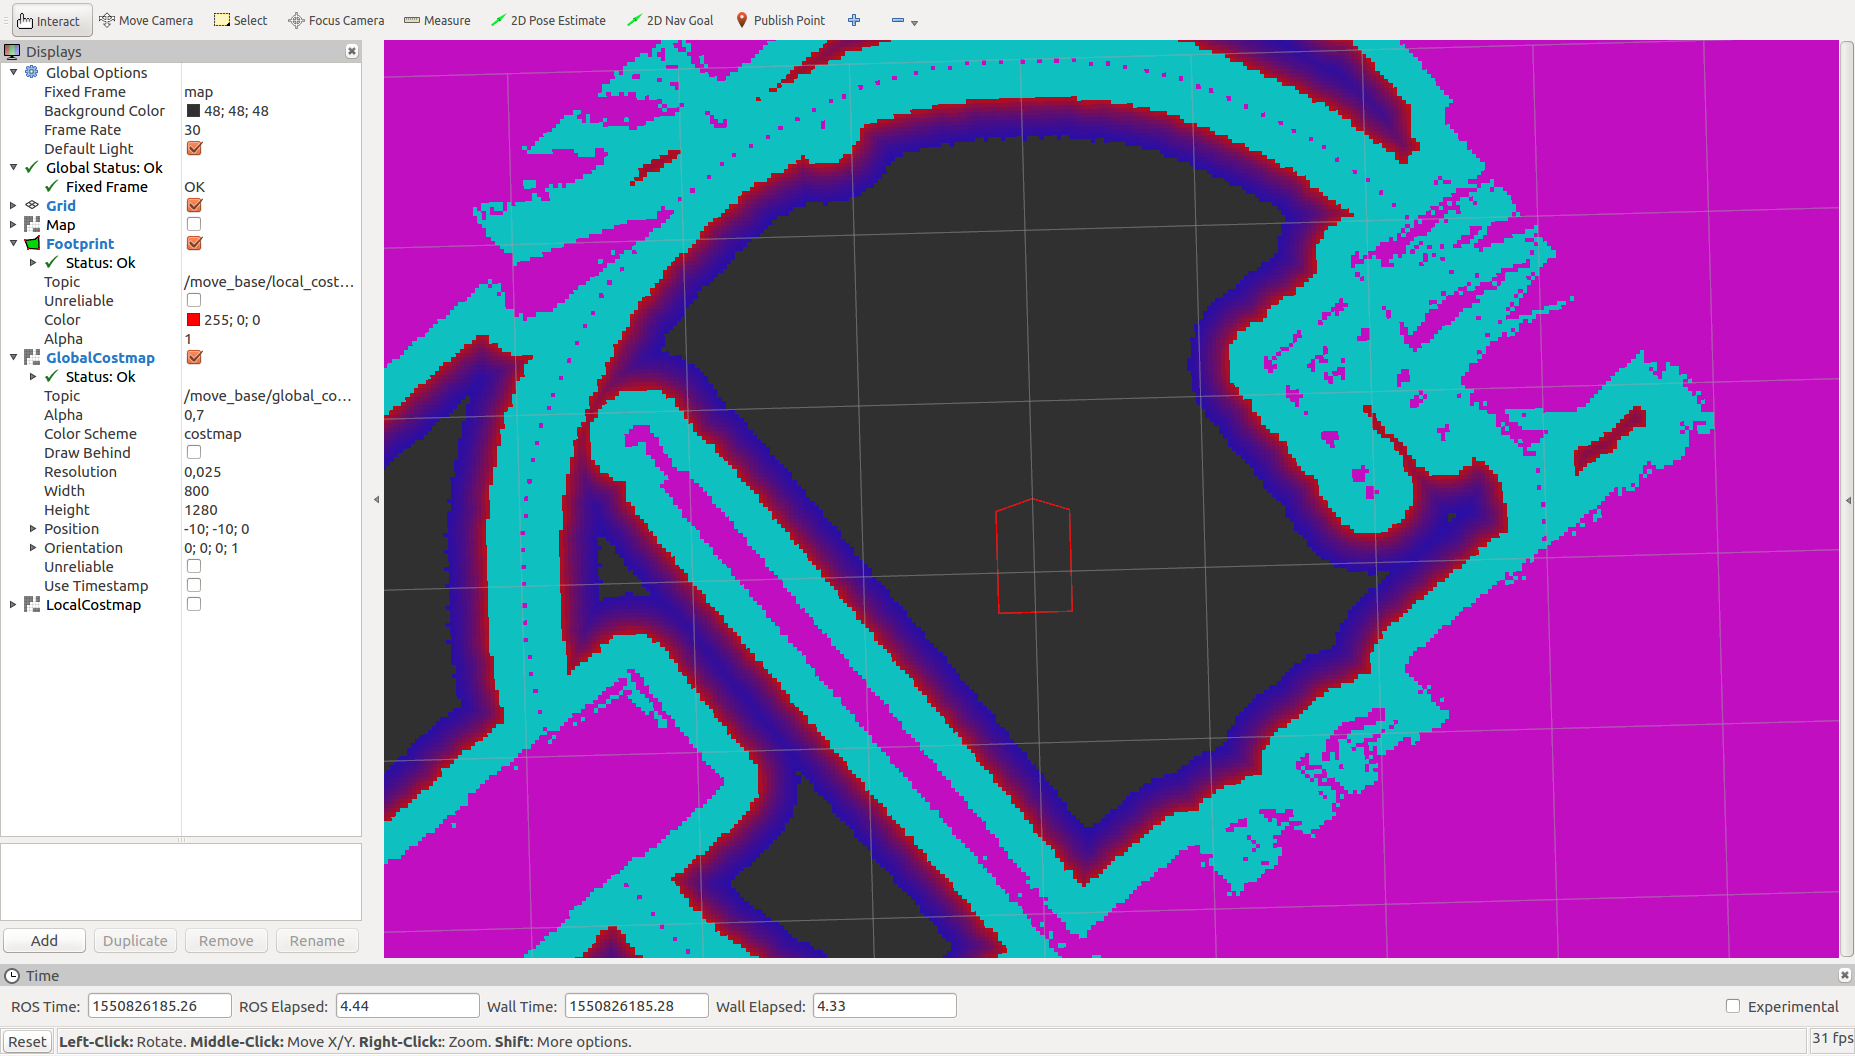Click the Displays panel monitor icon

[12, 51]
